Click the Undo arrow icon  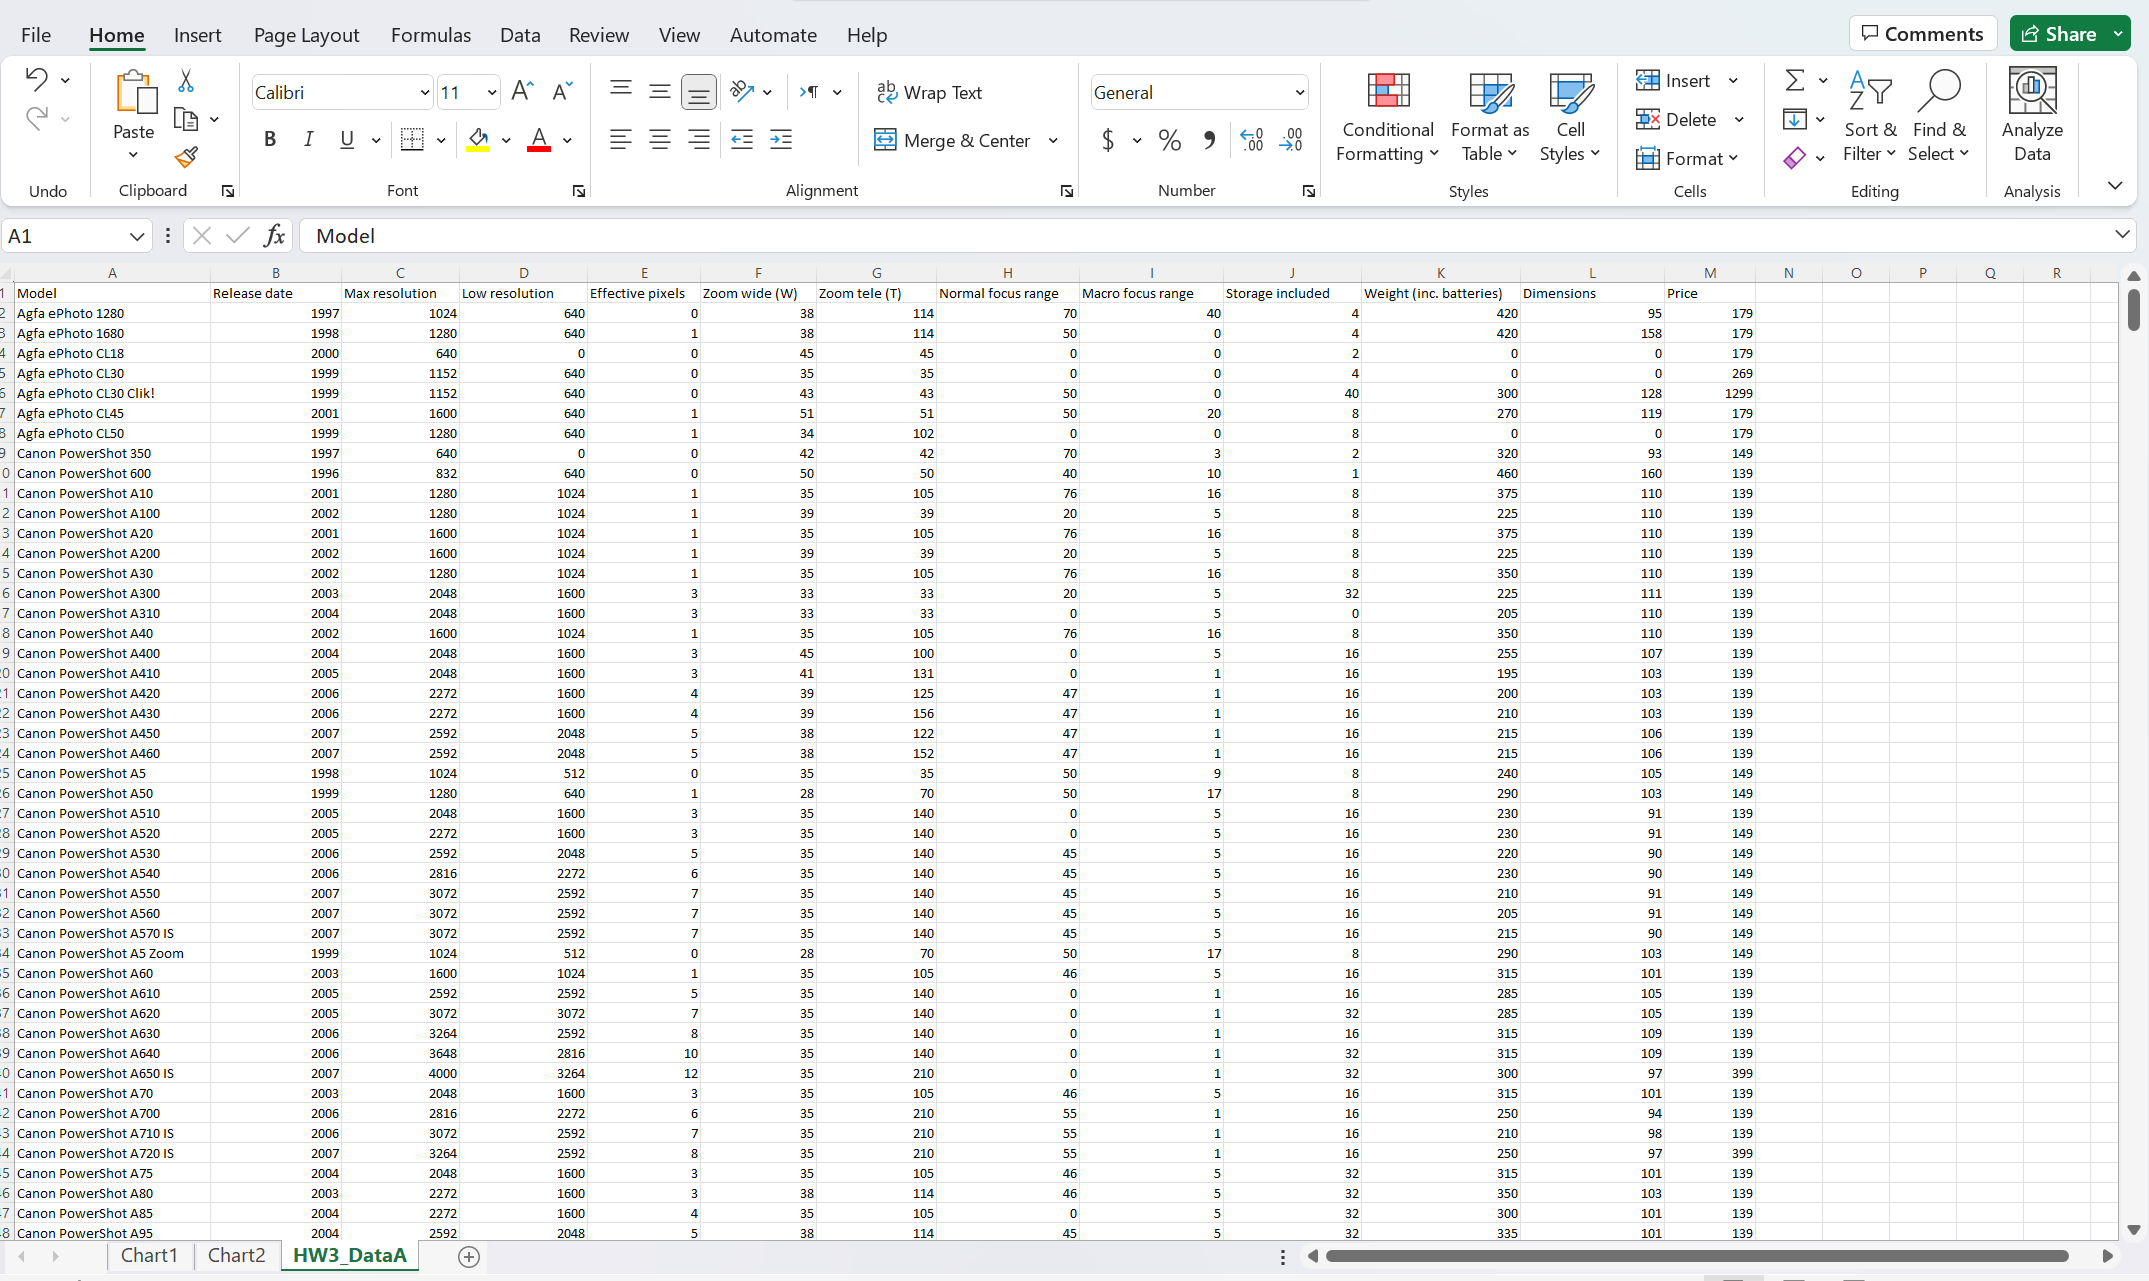tap(37, 79)
